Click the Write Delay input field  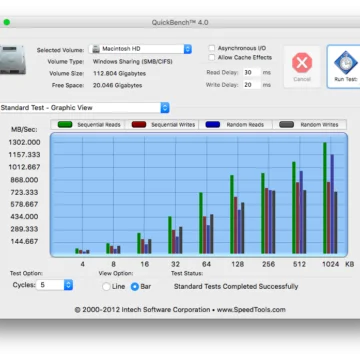251,85
